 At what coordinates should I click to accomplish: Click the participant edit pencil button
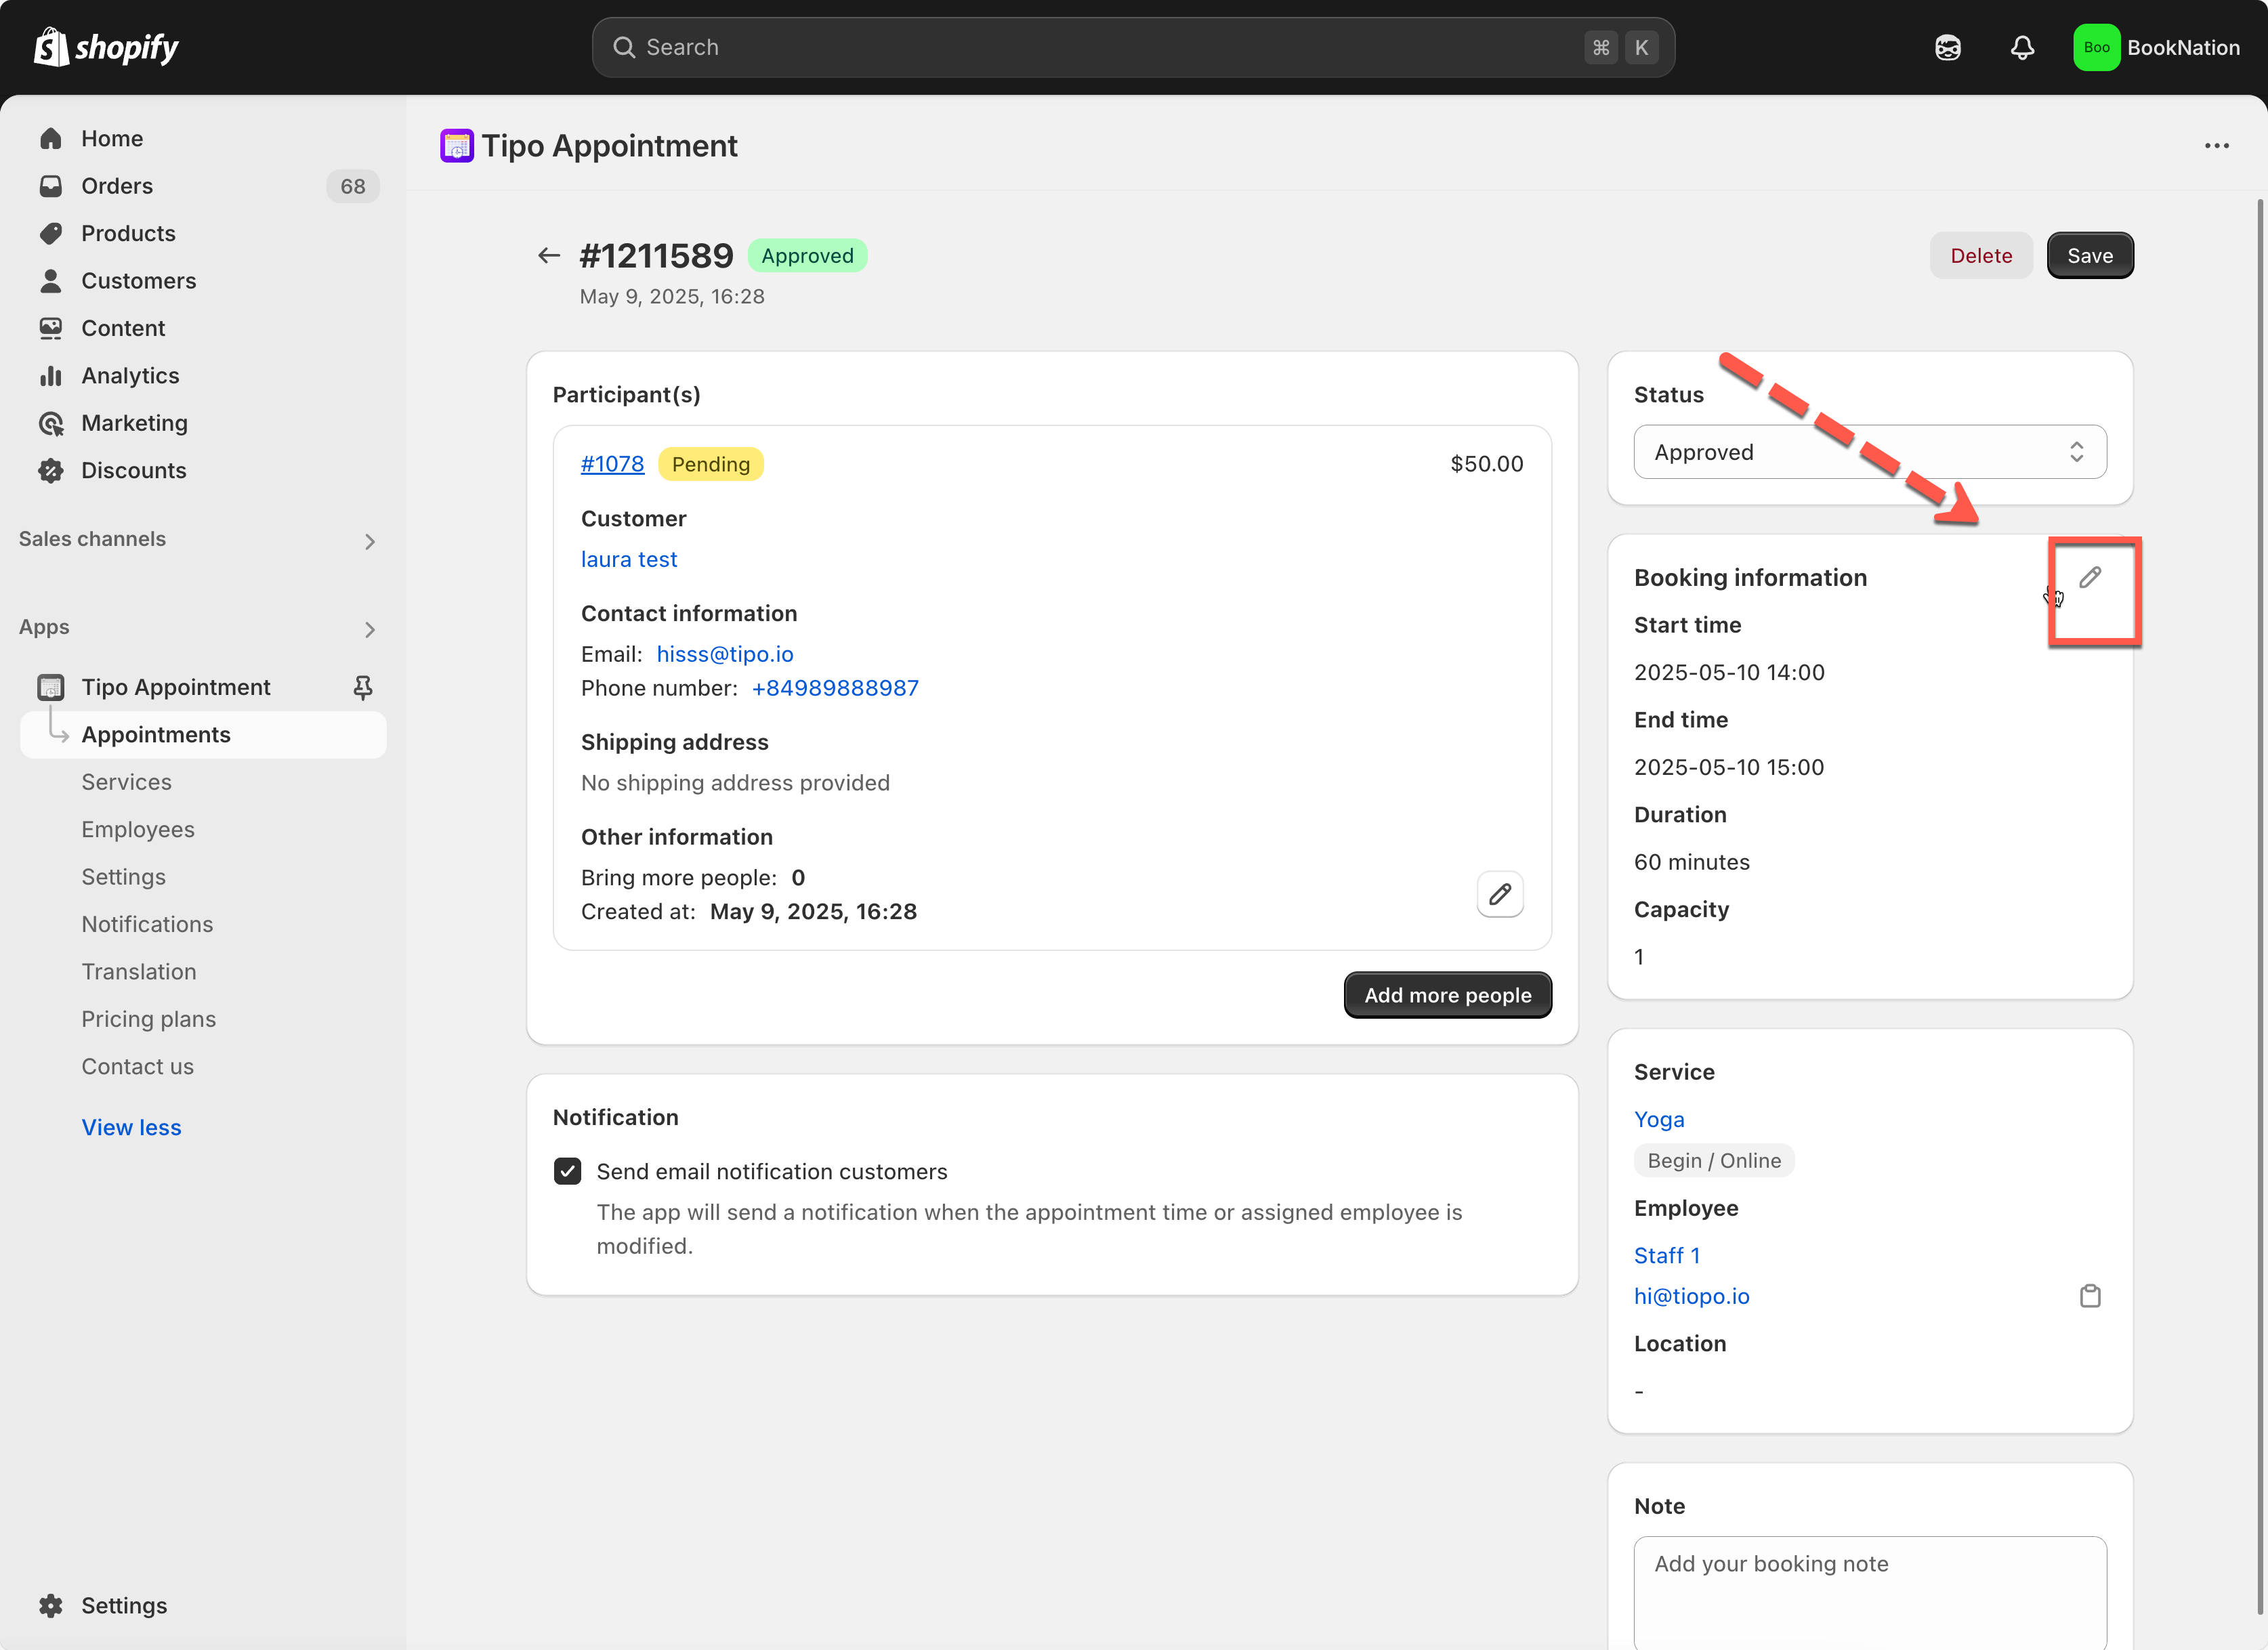click(x=1499, y=894)
